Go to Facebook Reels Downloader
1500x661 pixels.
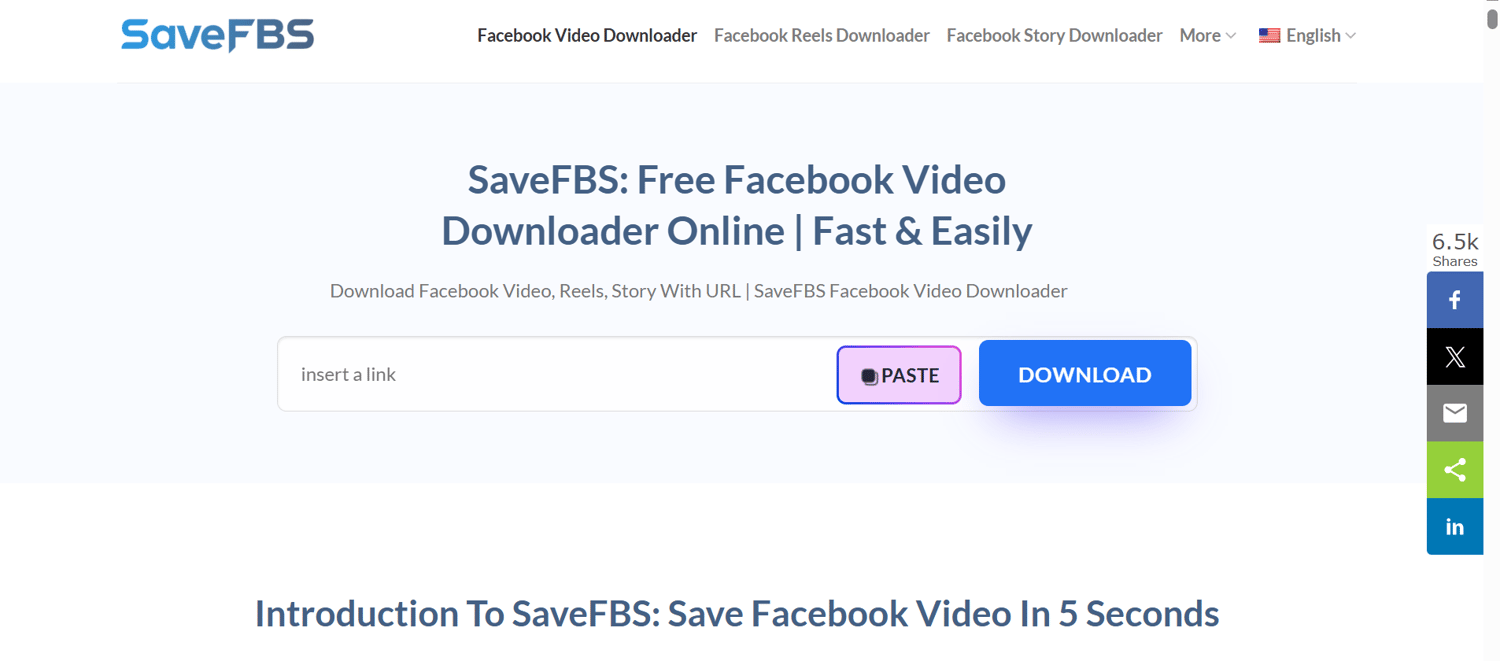[822, 35]
